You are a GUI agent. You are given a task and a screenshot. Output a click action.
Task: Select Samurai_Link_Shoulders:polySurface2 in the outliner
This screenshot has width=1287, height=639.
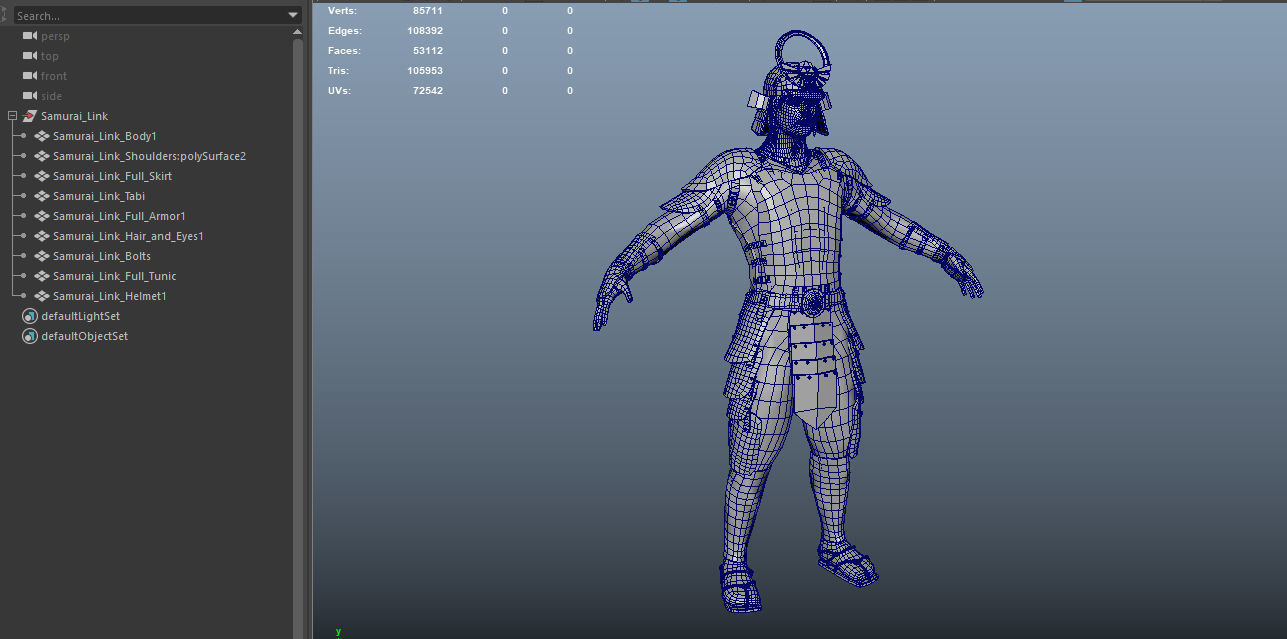(x=149, y=156)
